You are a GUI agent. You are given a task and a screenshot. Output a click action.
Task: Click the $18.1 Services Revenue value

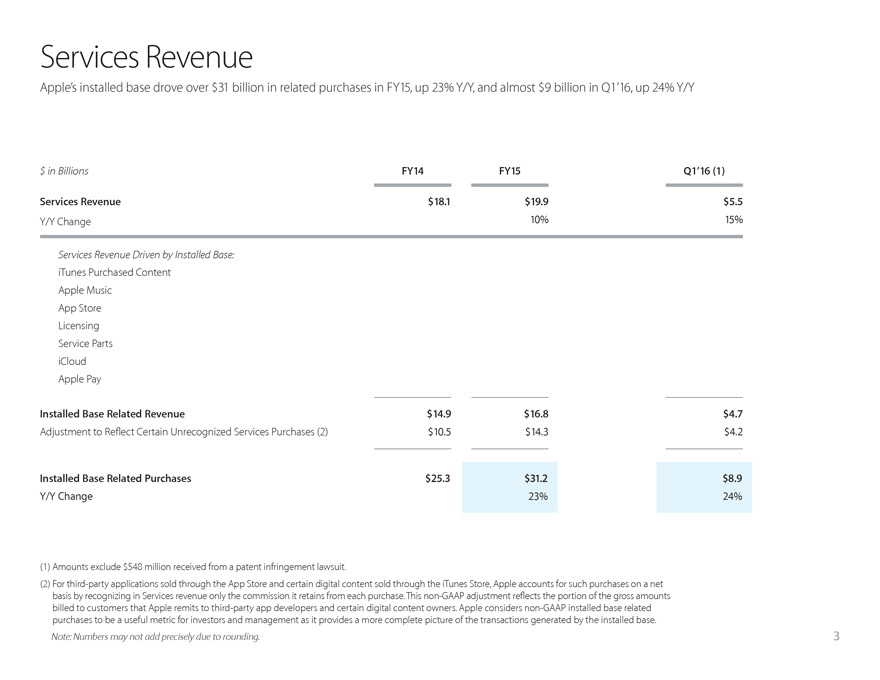(x=438, y=201)
